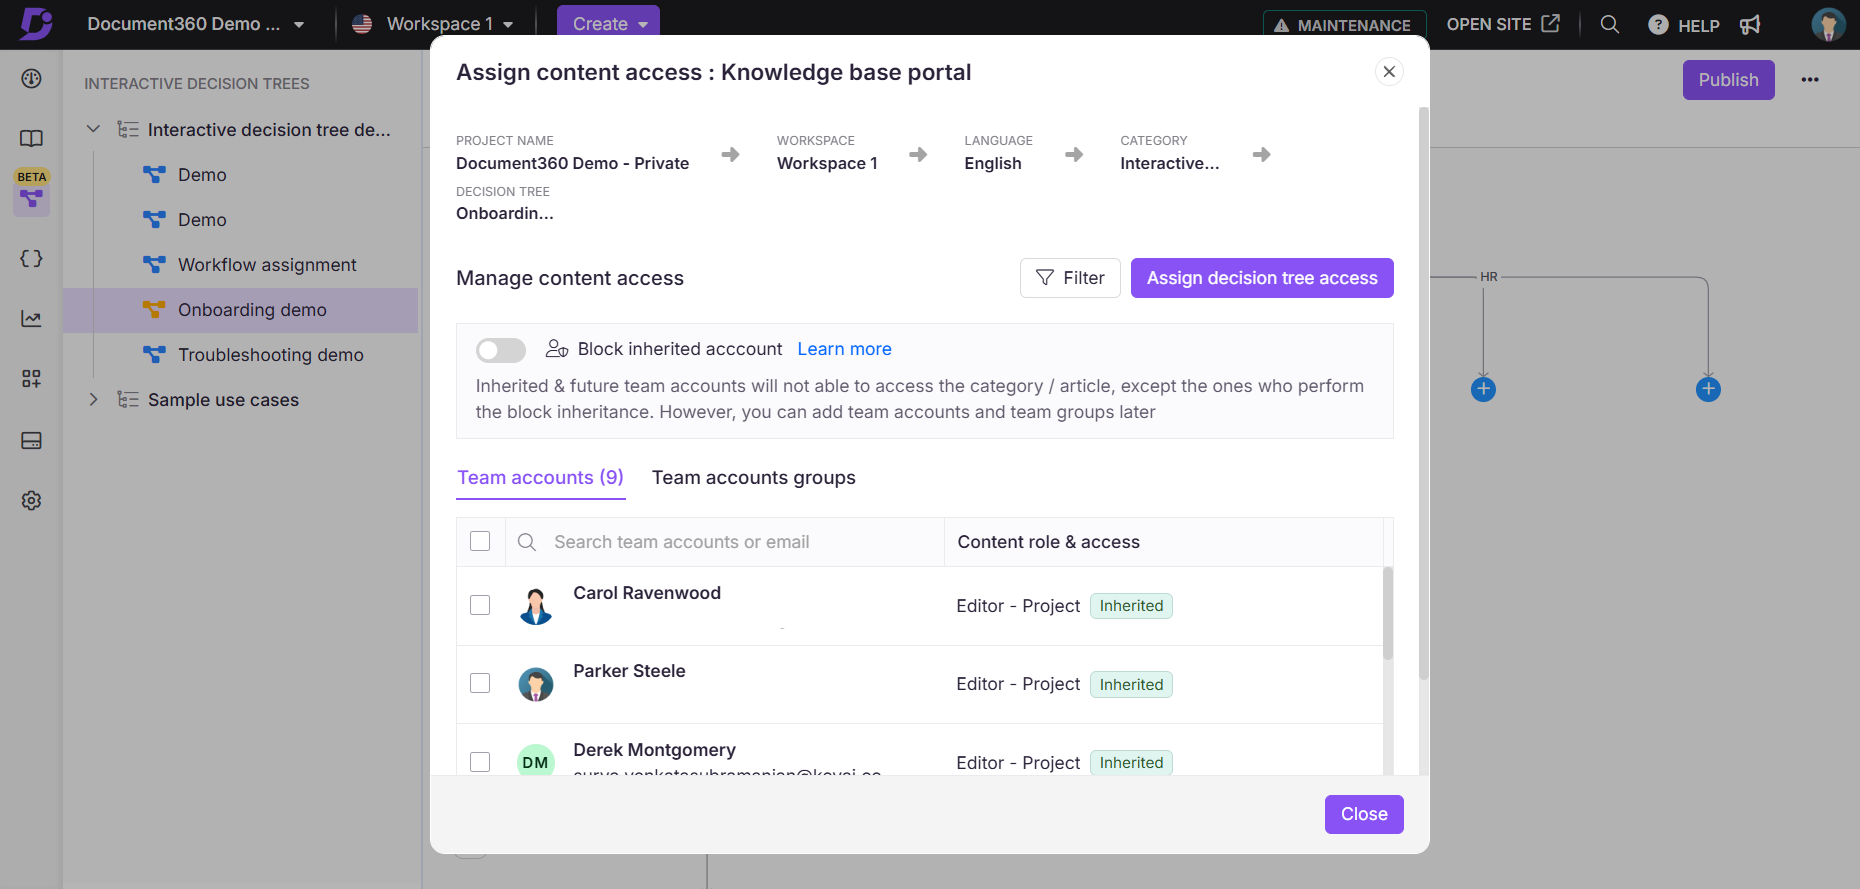1860x889 pixels.
Task: Open the user profile avatar
Action: point(1828,24)
